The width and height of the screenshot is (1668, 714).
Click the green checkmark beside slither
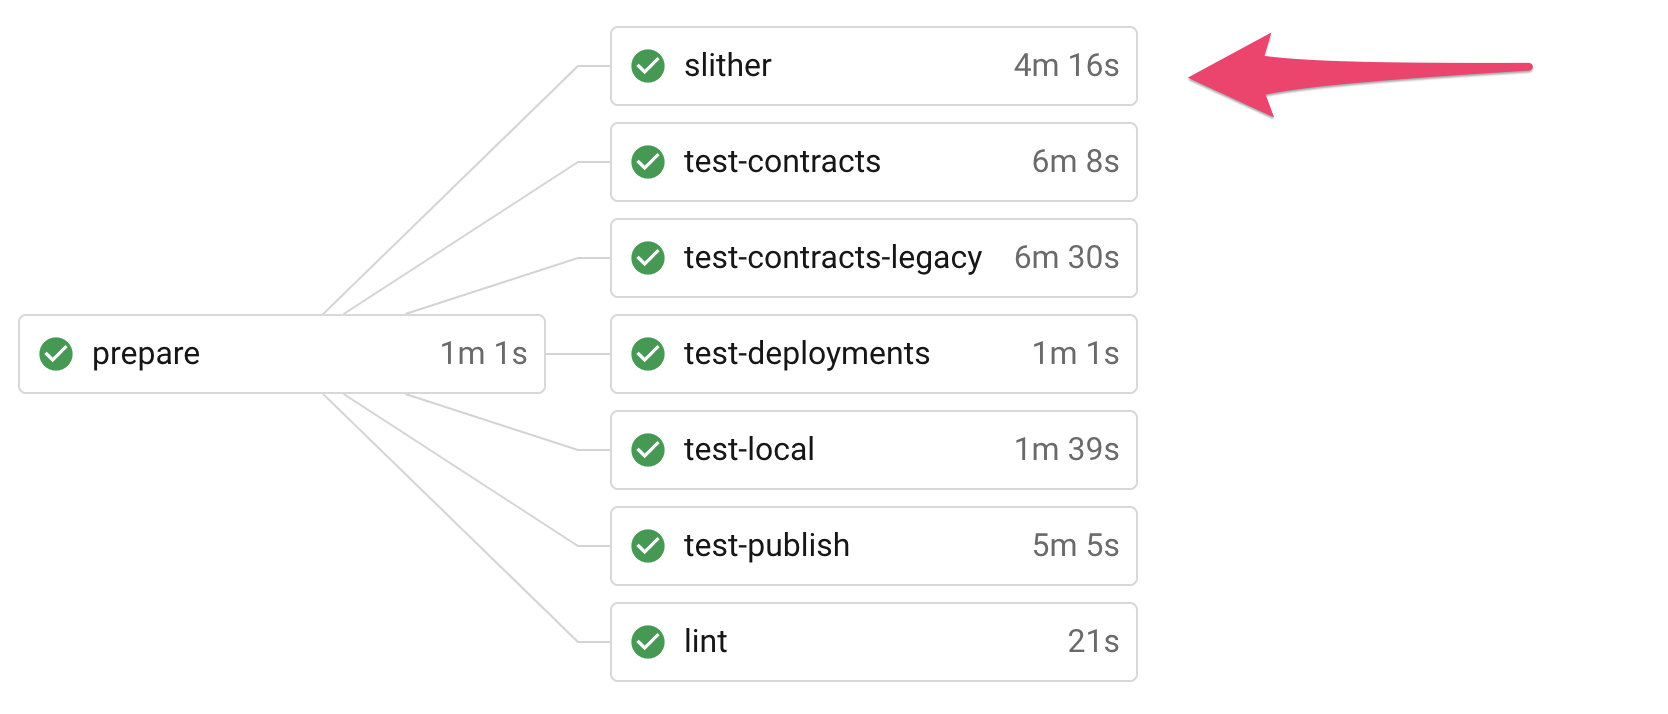648,66
